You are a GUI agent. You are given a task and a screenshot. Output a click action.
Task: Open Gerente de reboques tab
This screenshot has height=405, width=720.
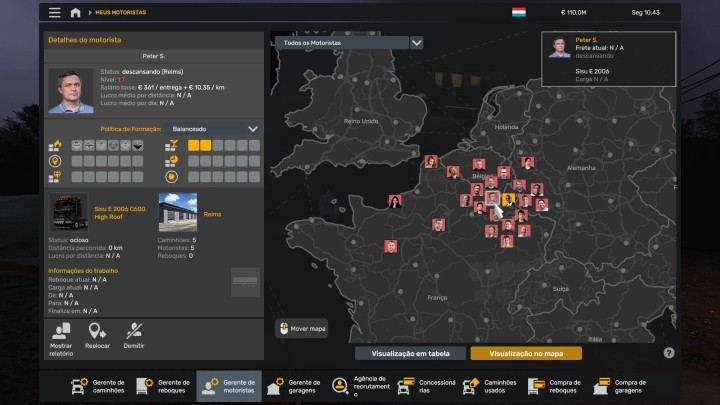[x=163, y=386]
